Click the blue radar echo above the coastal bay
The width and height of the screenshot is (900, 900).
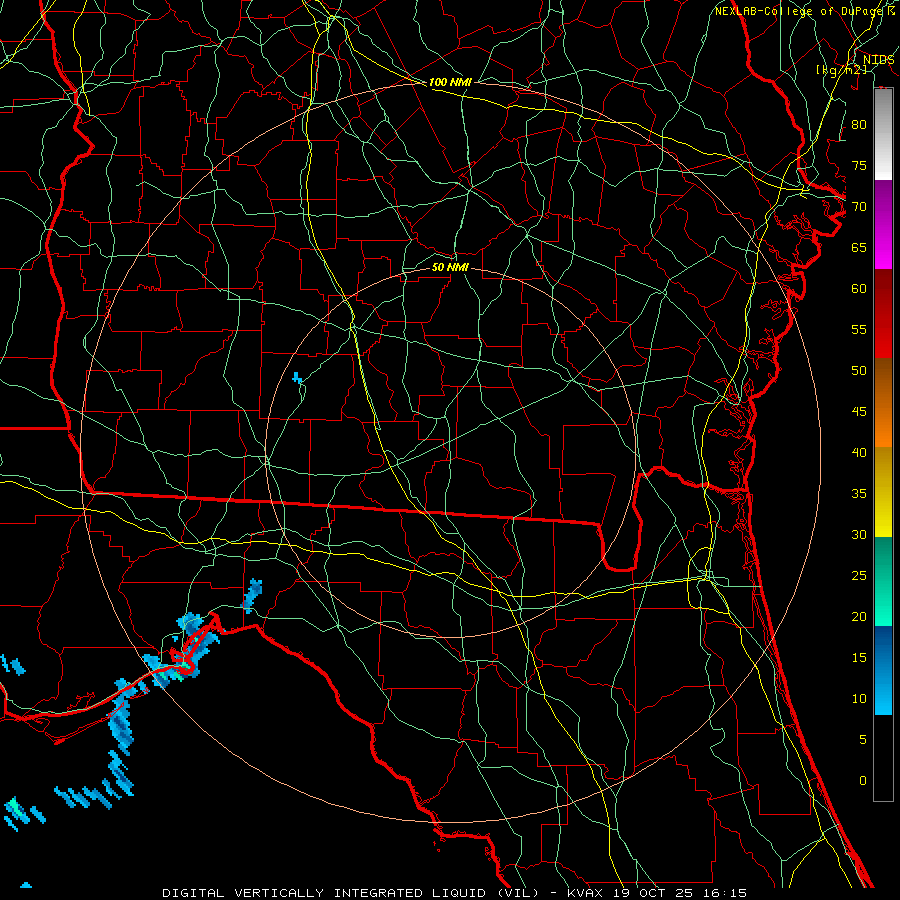pyautogui.click(x=253, y=595)
